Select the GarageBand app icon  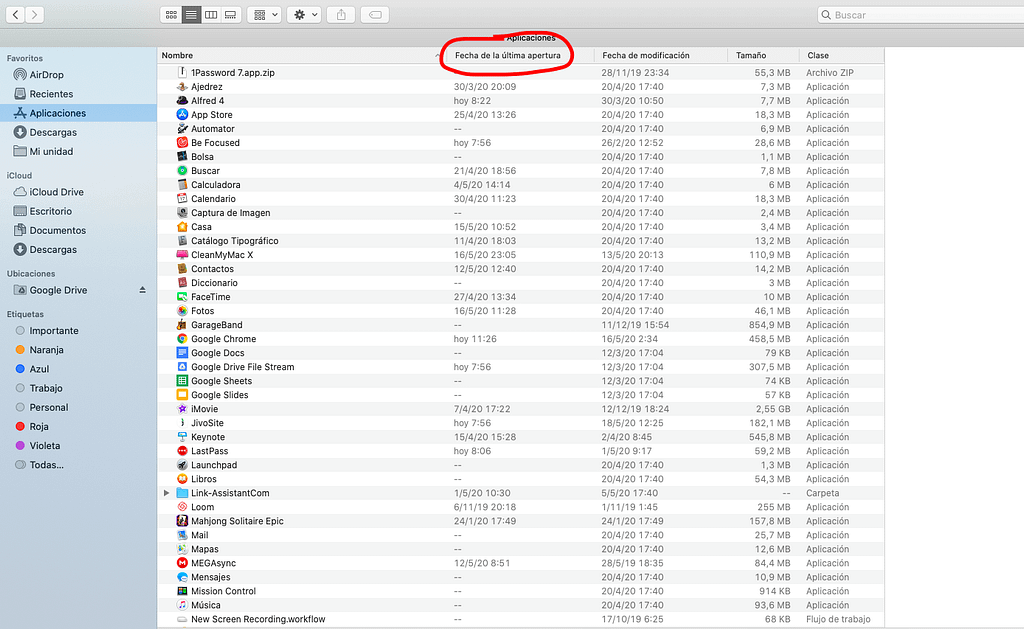pyautogui.click(x=182, y=325)
